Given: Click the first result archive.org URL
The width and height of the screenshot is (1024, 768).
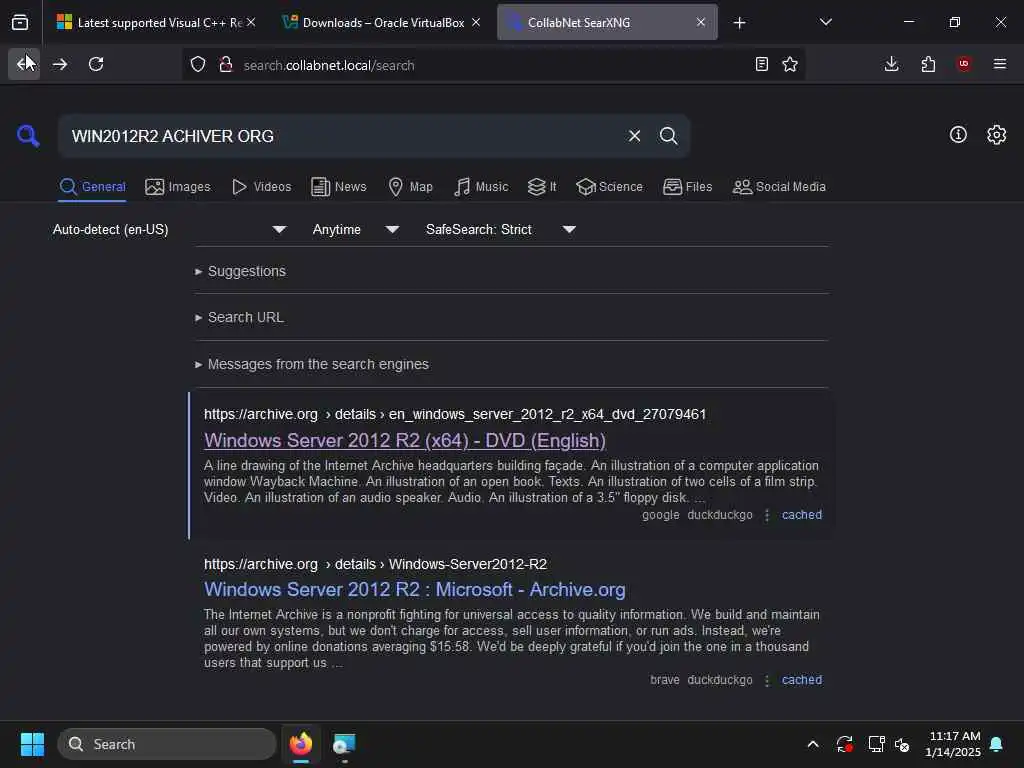Looking at the screenshot, I should [455, 415].
